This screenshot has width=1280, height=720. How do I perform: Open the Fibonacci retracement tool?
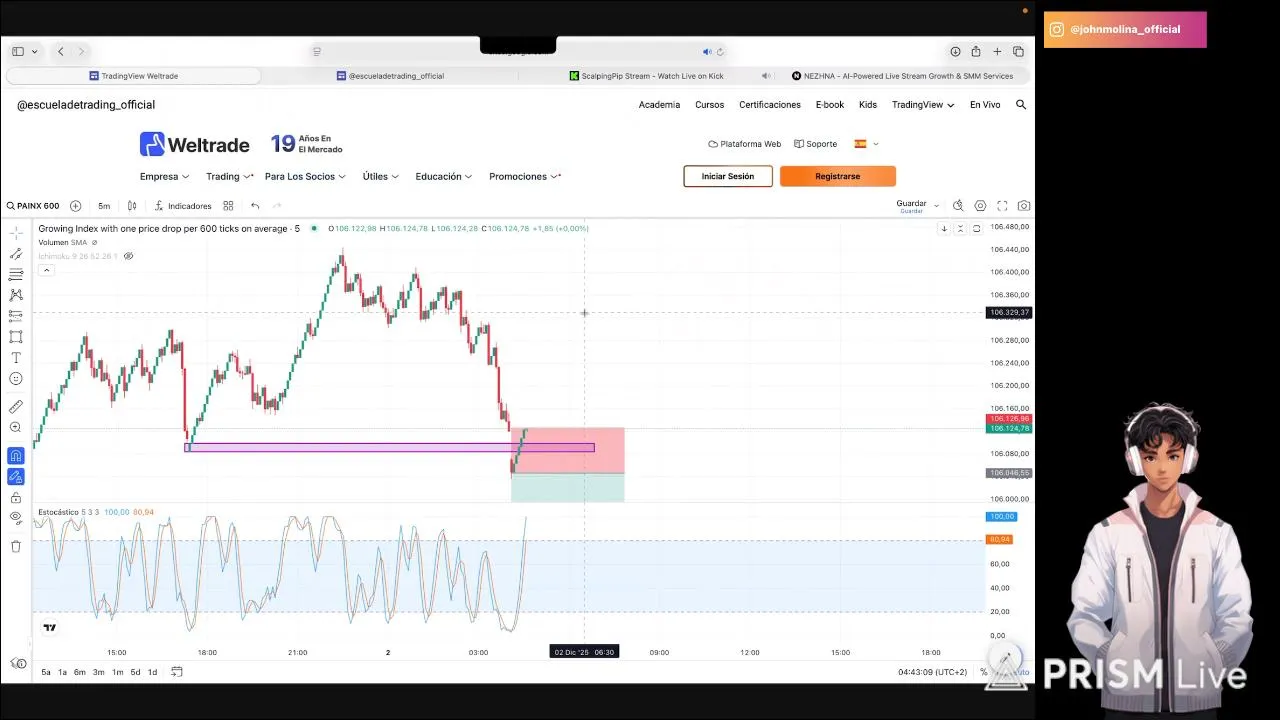[x=16, y=274]
